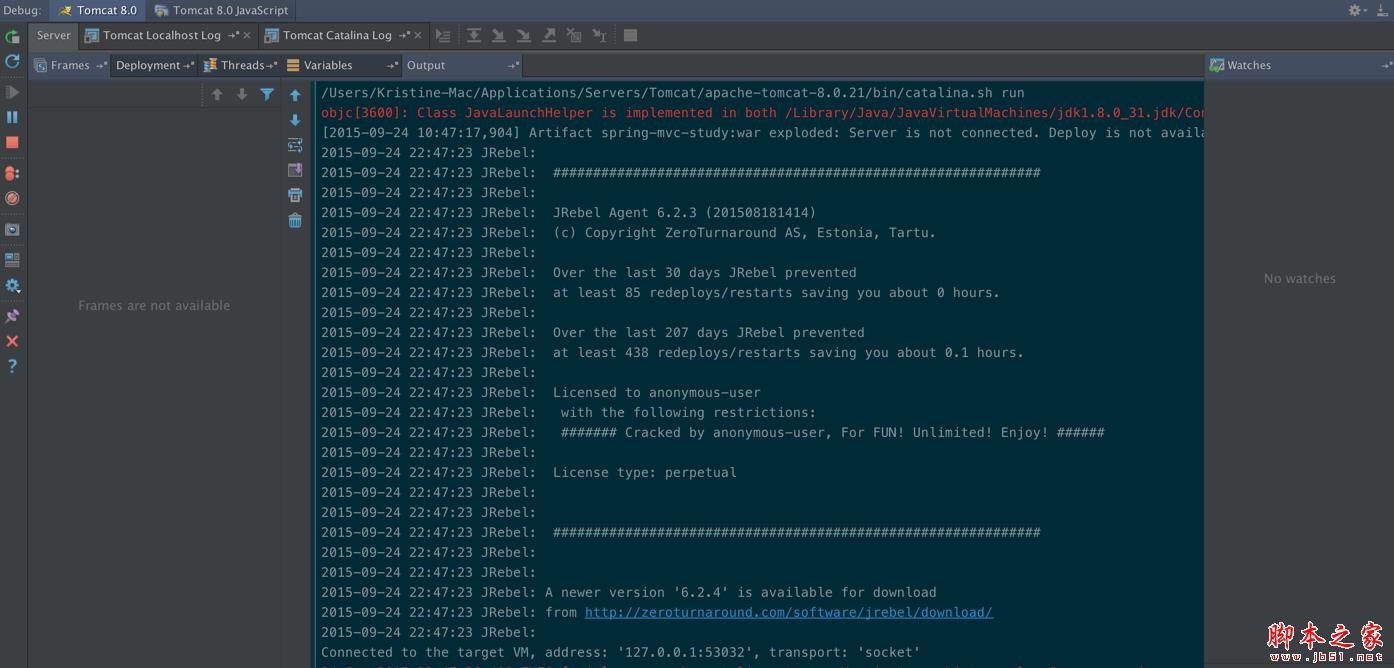Pause the program with the pause icon
This screenshot has width=1394, height=668.
[12, 117]
